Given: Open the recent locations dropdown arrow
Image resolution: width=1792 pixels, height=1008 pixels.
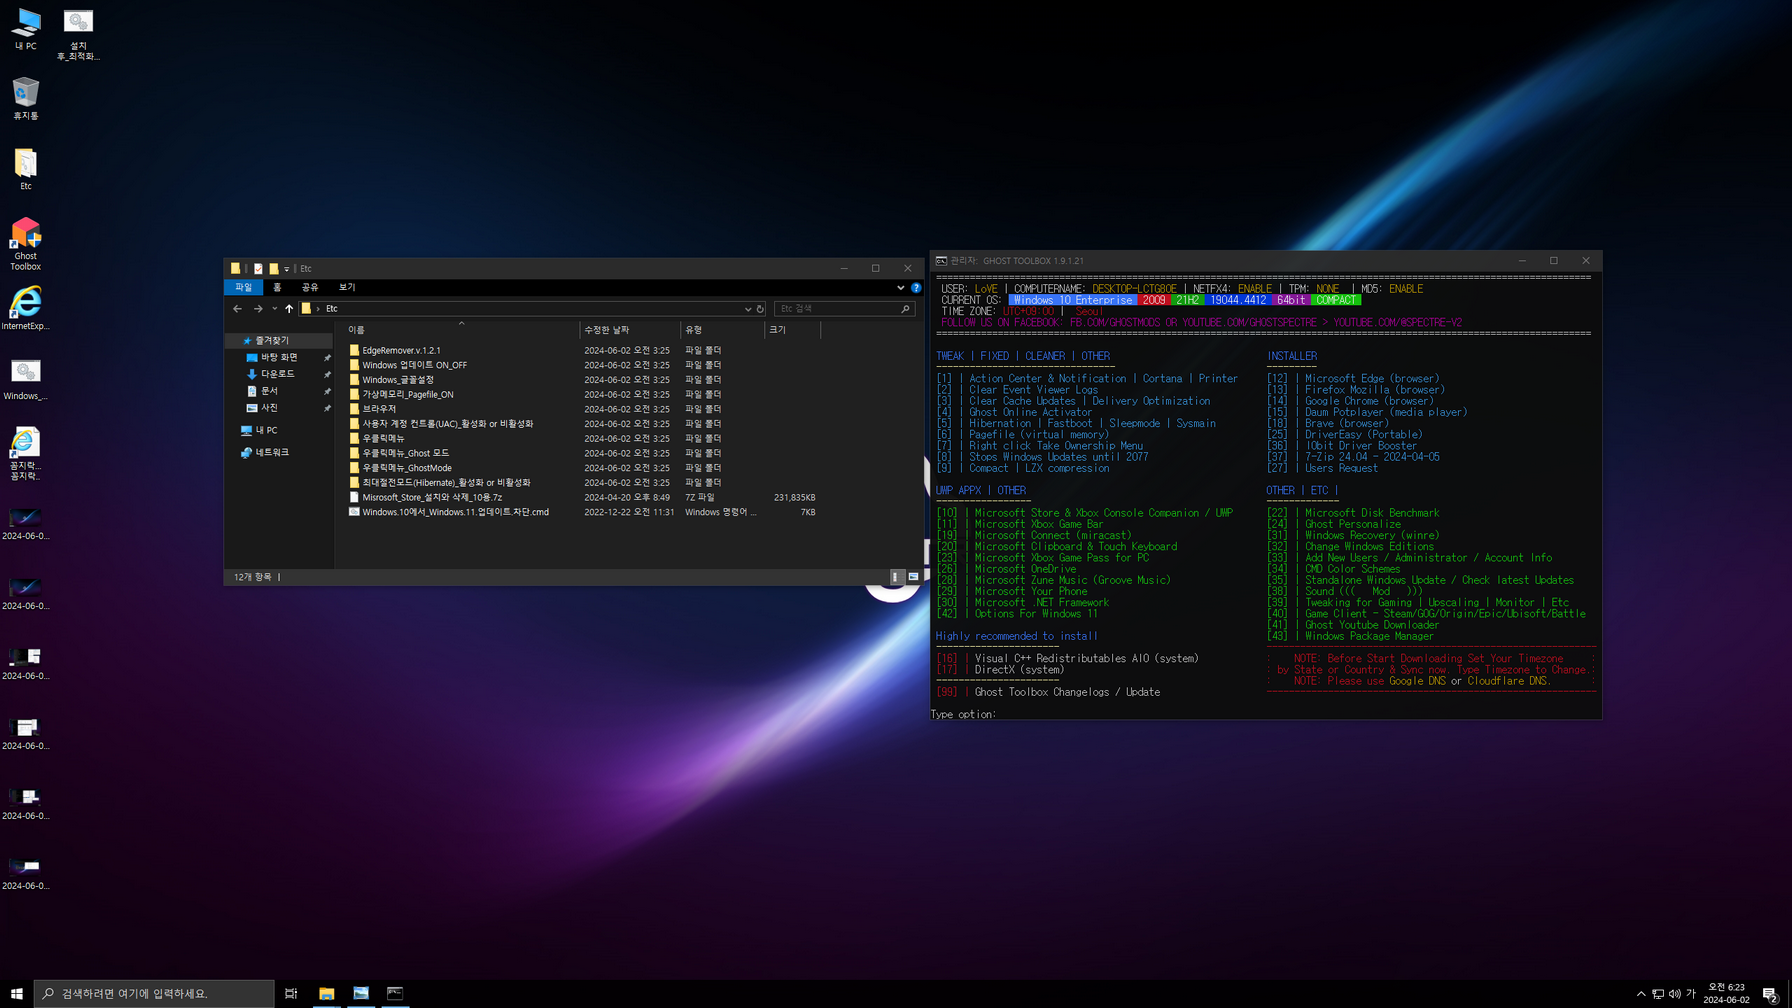Looking at the screenshot, I should 274,309.
